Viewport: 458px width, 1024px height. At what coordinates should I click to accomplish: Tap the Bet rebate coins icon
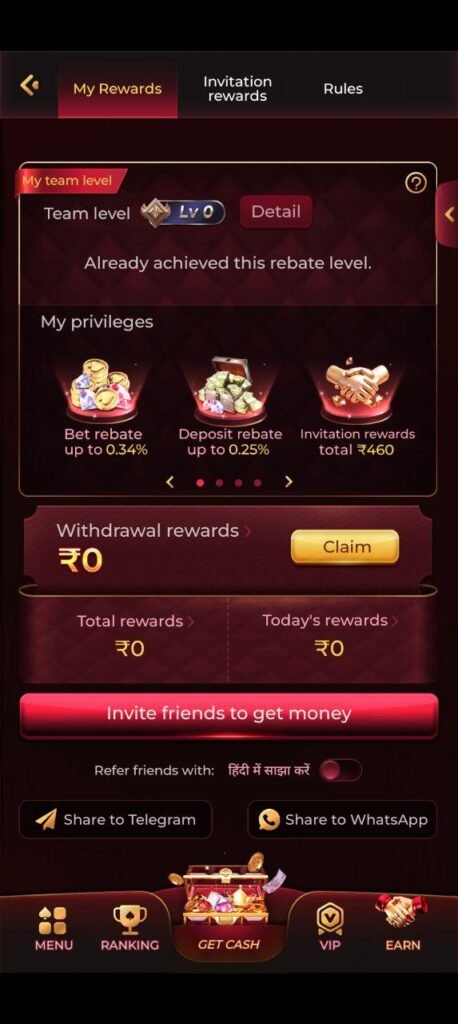(101, 389)
